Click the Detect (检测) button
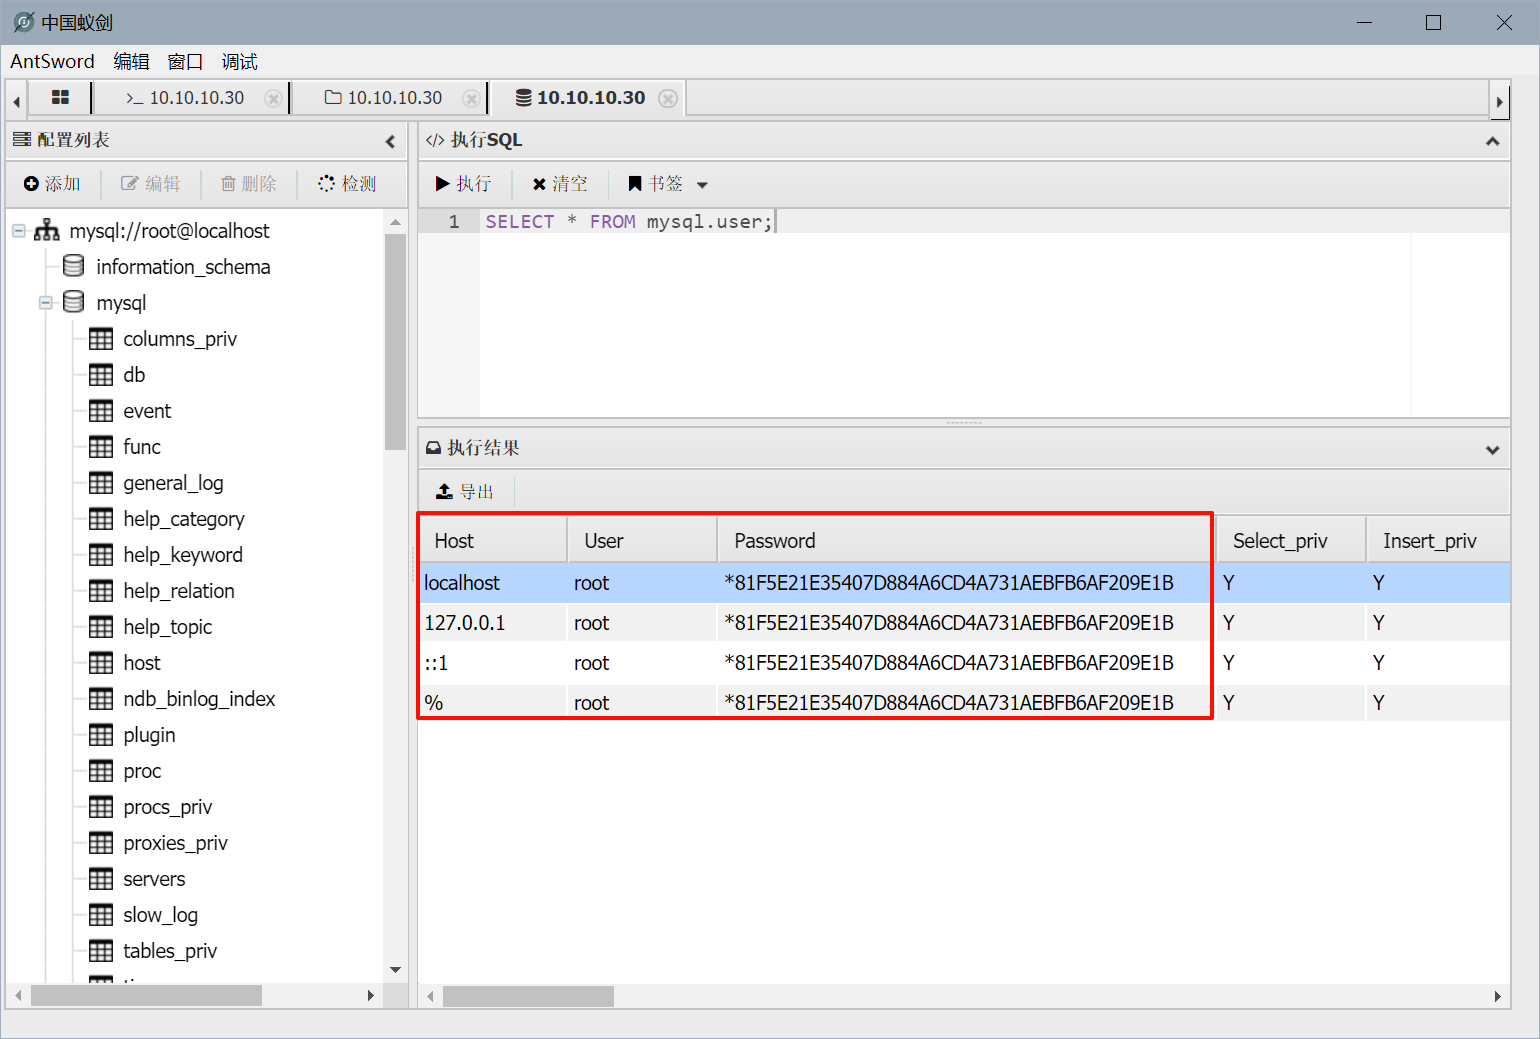Viewport: 1540px width, 1039px height. pyautogui.click(x=347, y=184)
